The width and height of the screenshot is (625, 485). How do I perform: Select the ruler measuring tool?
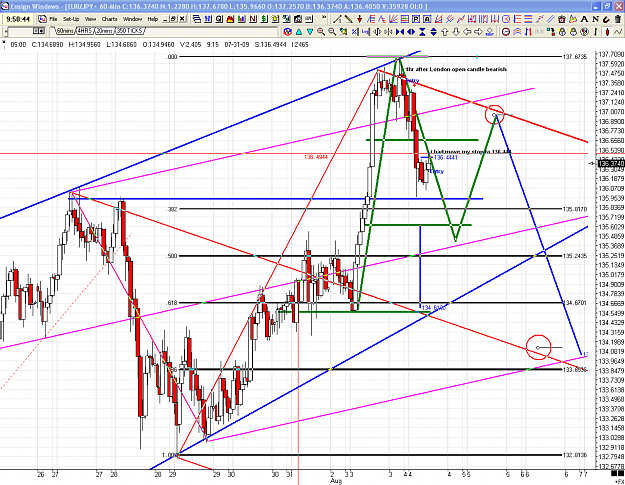[348, 19]
